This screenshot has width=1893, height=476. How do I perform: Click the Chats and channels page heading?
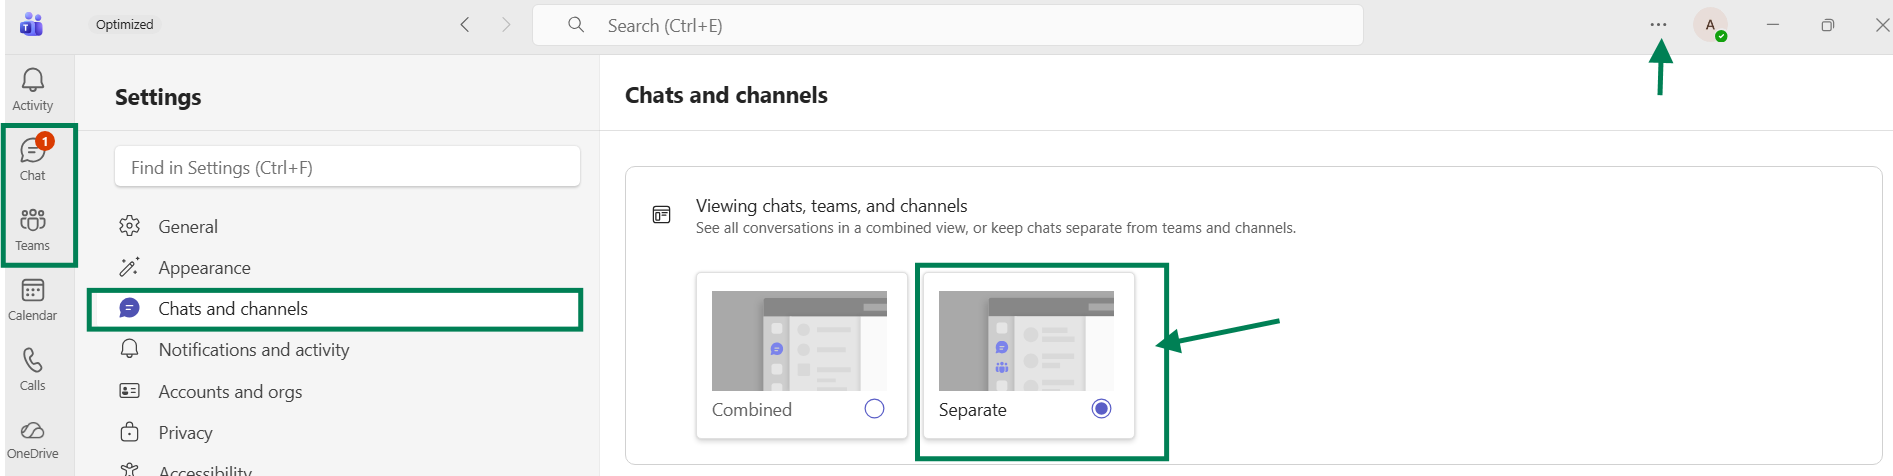[x=726, y=95]
